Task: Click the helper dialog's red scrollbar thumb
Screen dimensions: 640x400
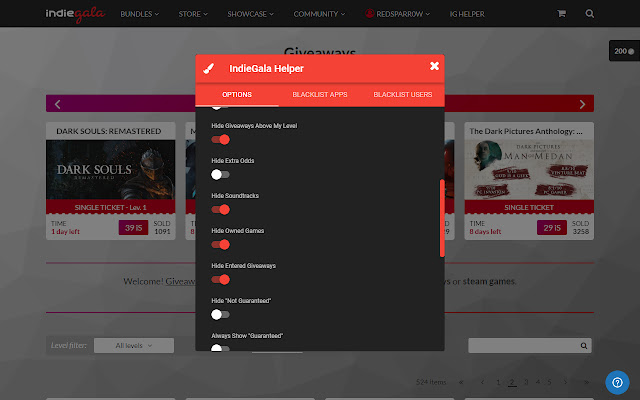Action: pyautogui.click(x=442, y=218)
